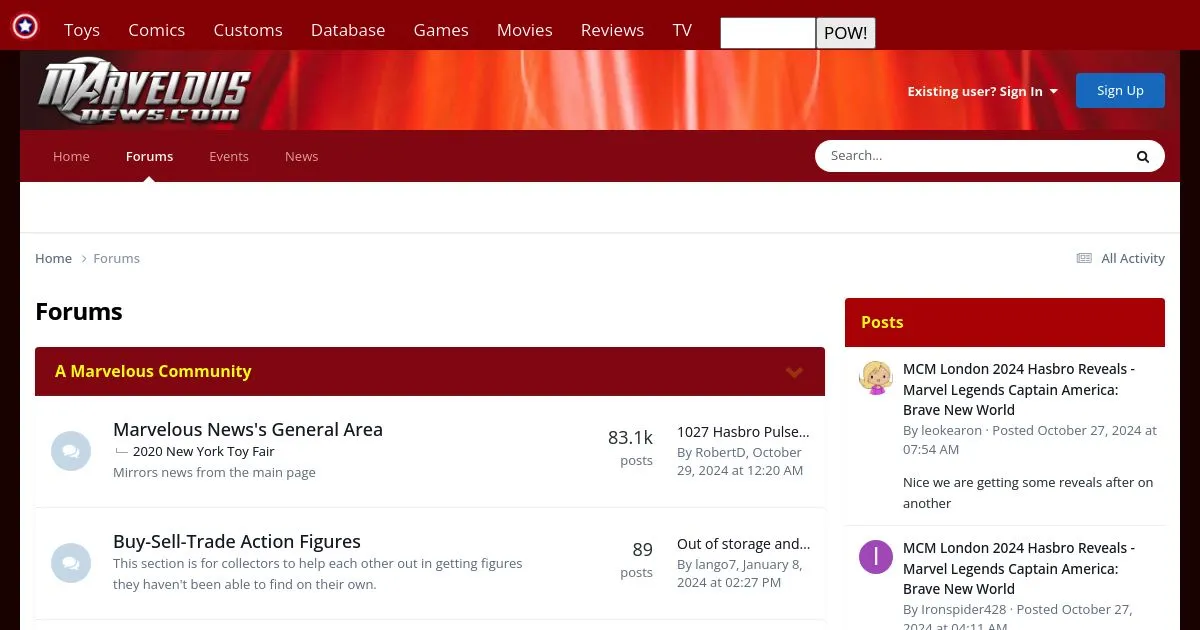1200x630 pixels.
Task: Click the 89 posts count
Action: click(637, 559)
